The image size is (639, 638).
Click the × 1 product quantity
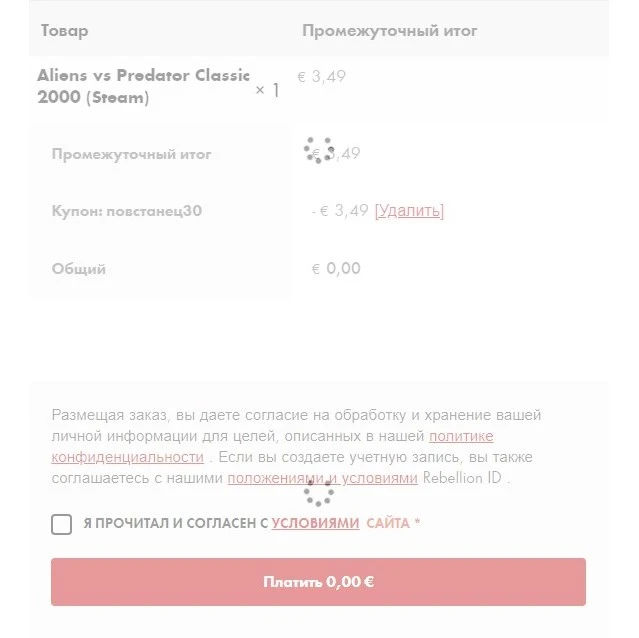pyautogui.click(x=267, y=90)
